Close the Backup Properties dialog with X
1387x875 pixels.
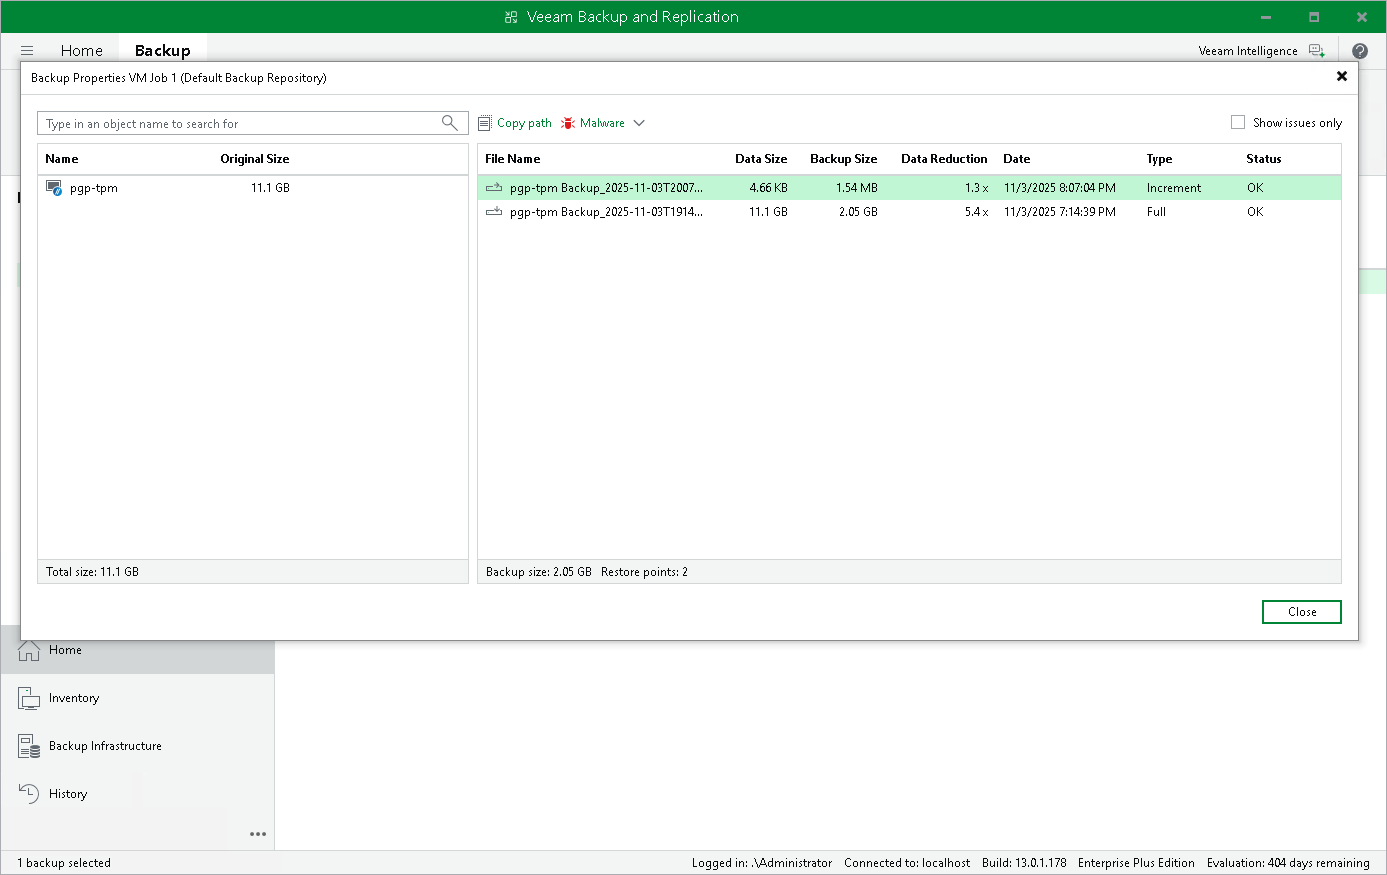1342,76
